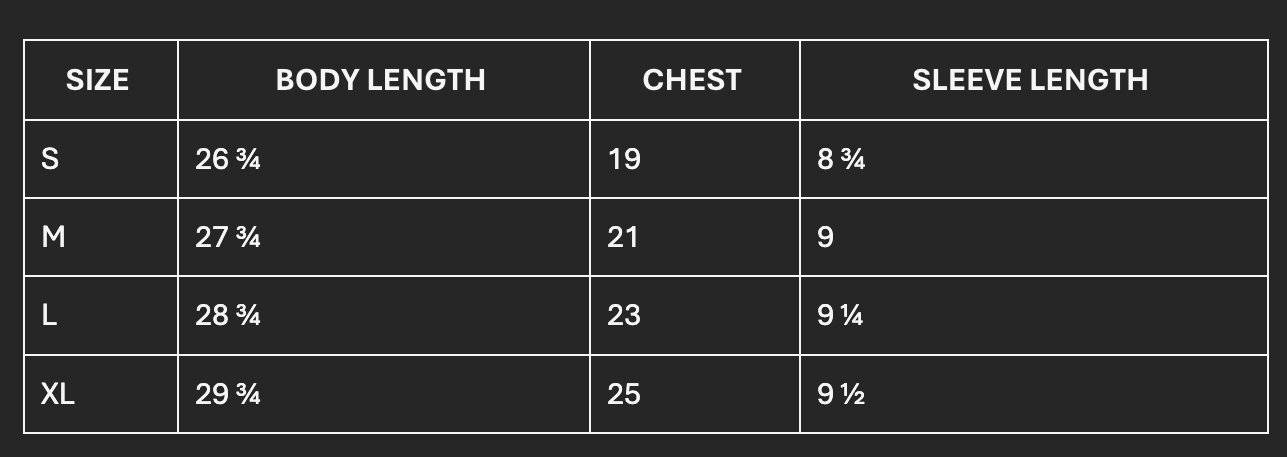Click the chest value 21
The height and width of the screenshot is (457, 1287).
(x=623, y=237)
